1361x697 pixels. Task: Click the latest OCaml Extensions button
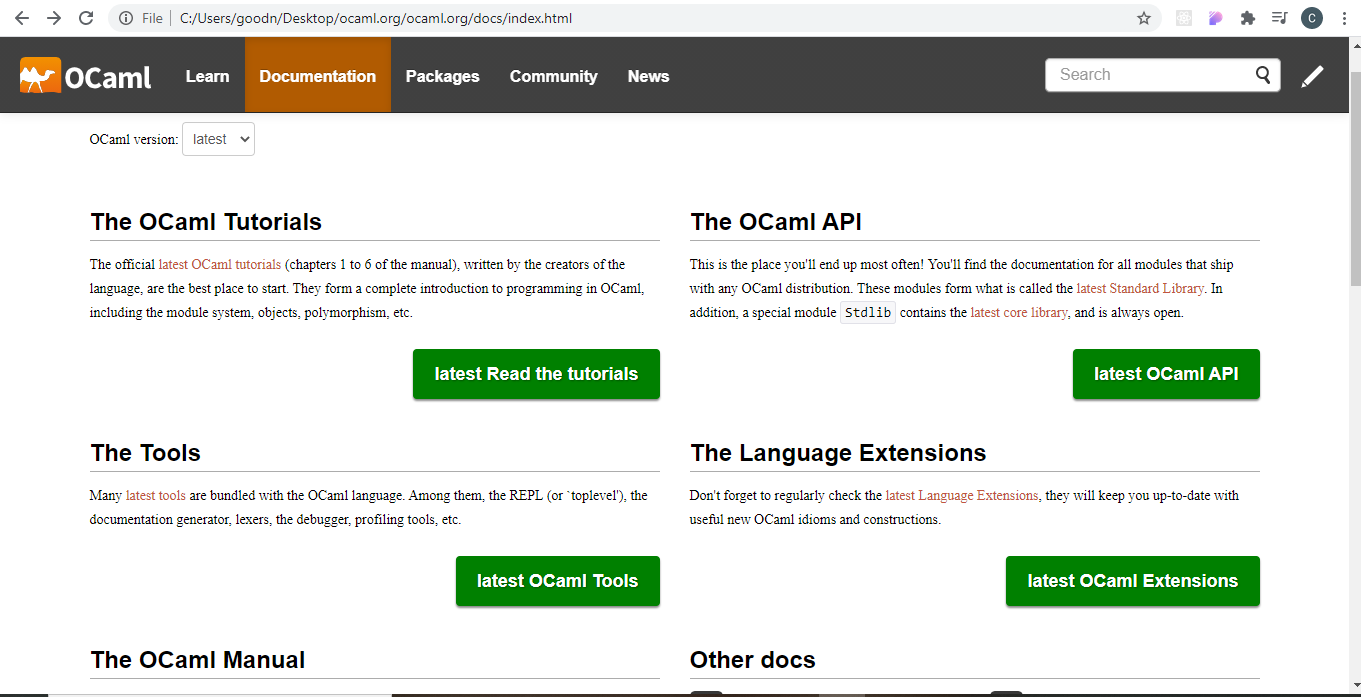click(1132, 581)
